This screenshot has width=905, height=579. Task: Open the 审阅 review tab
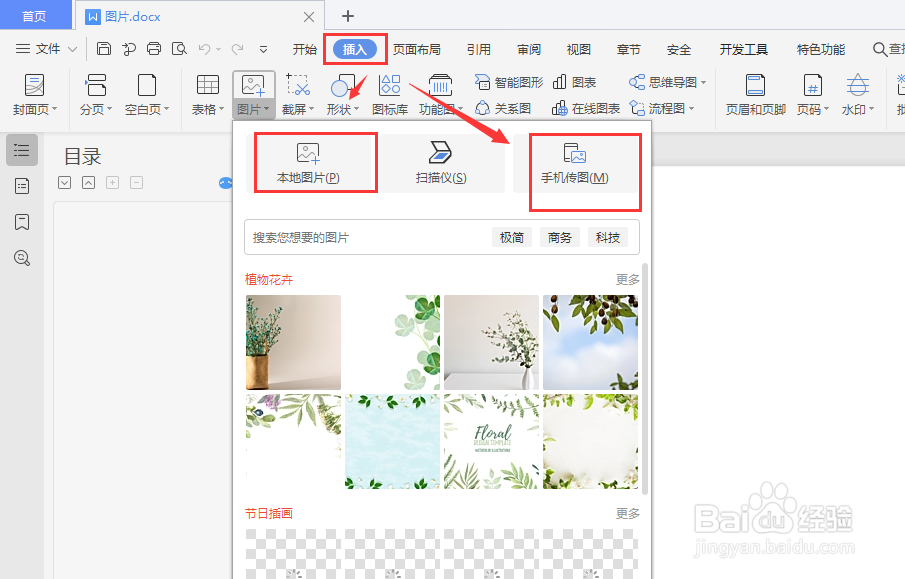coord(528,47)
